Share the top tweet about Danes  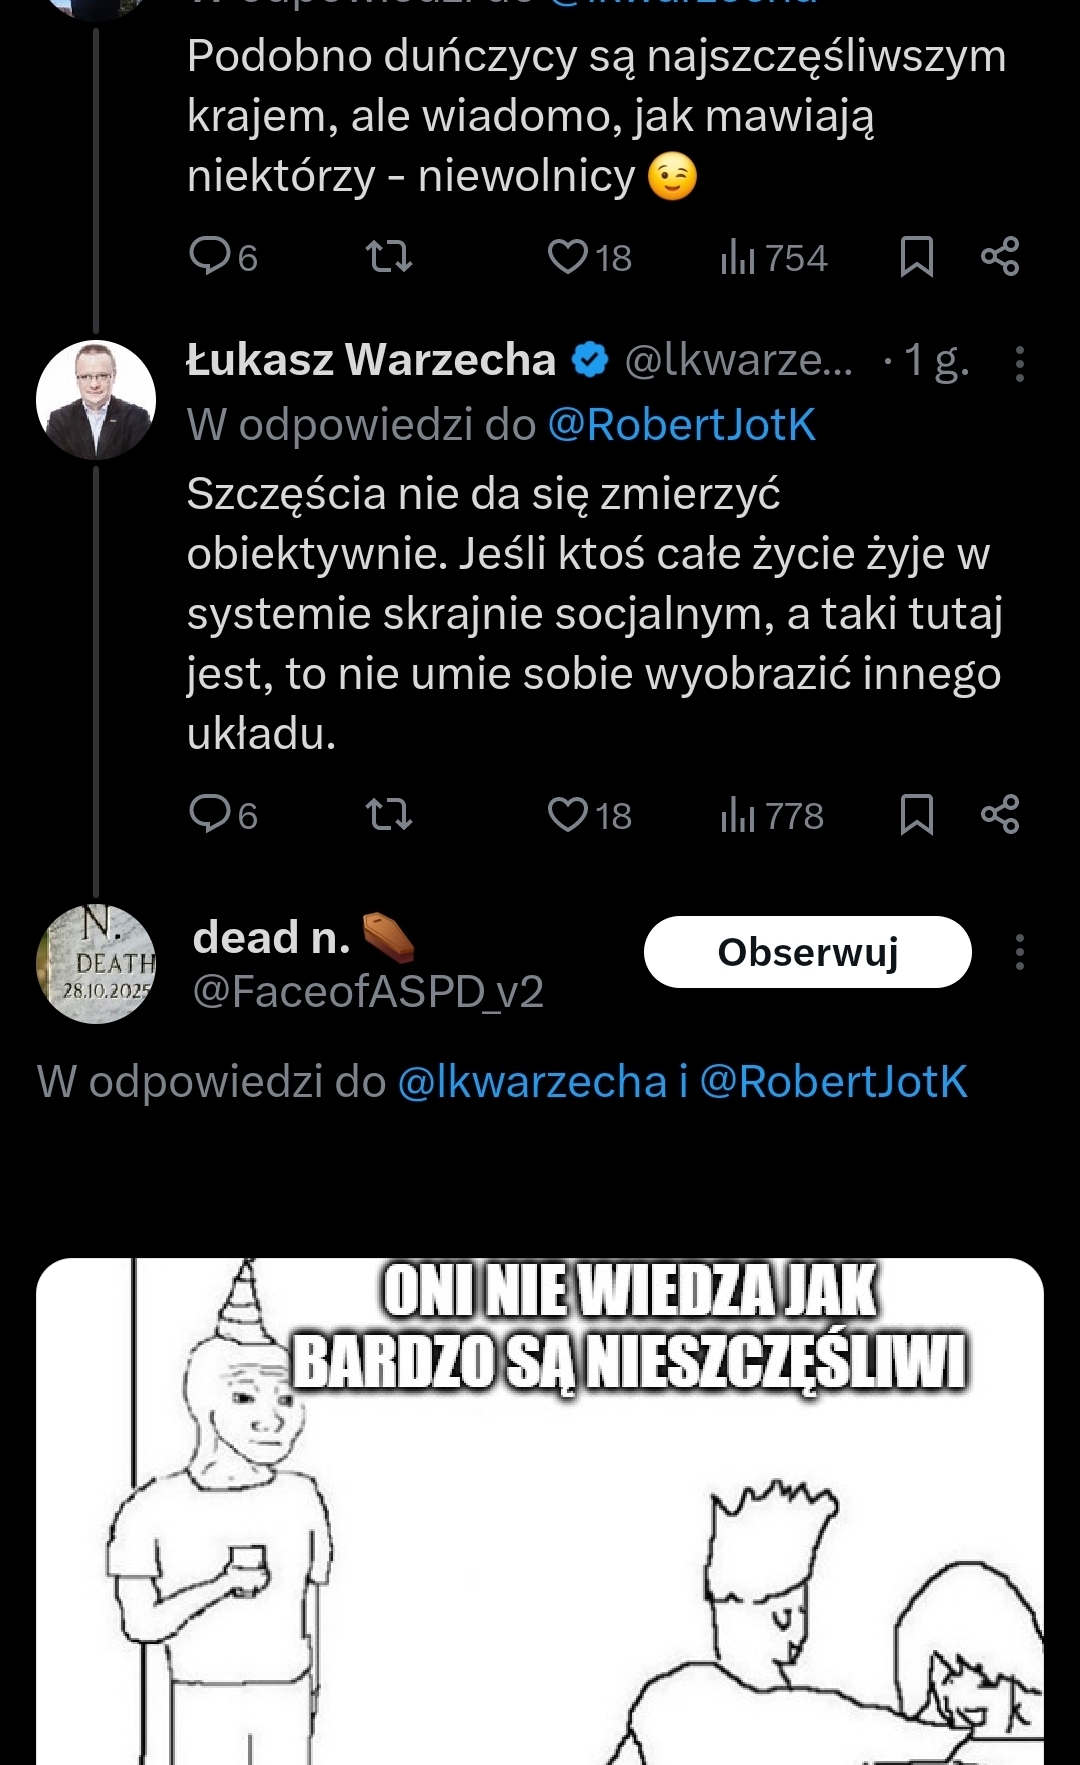[999, 256]
